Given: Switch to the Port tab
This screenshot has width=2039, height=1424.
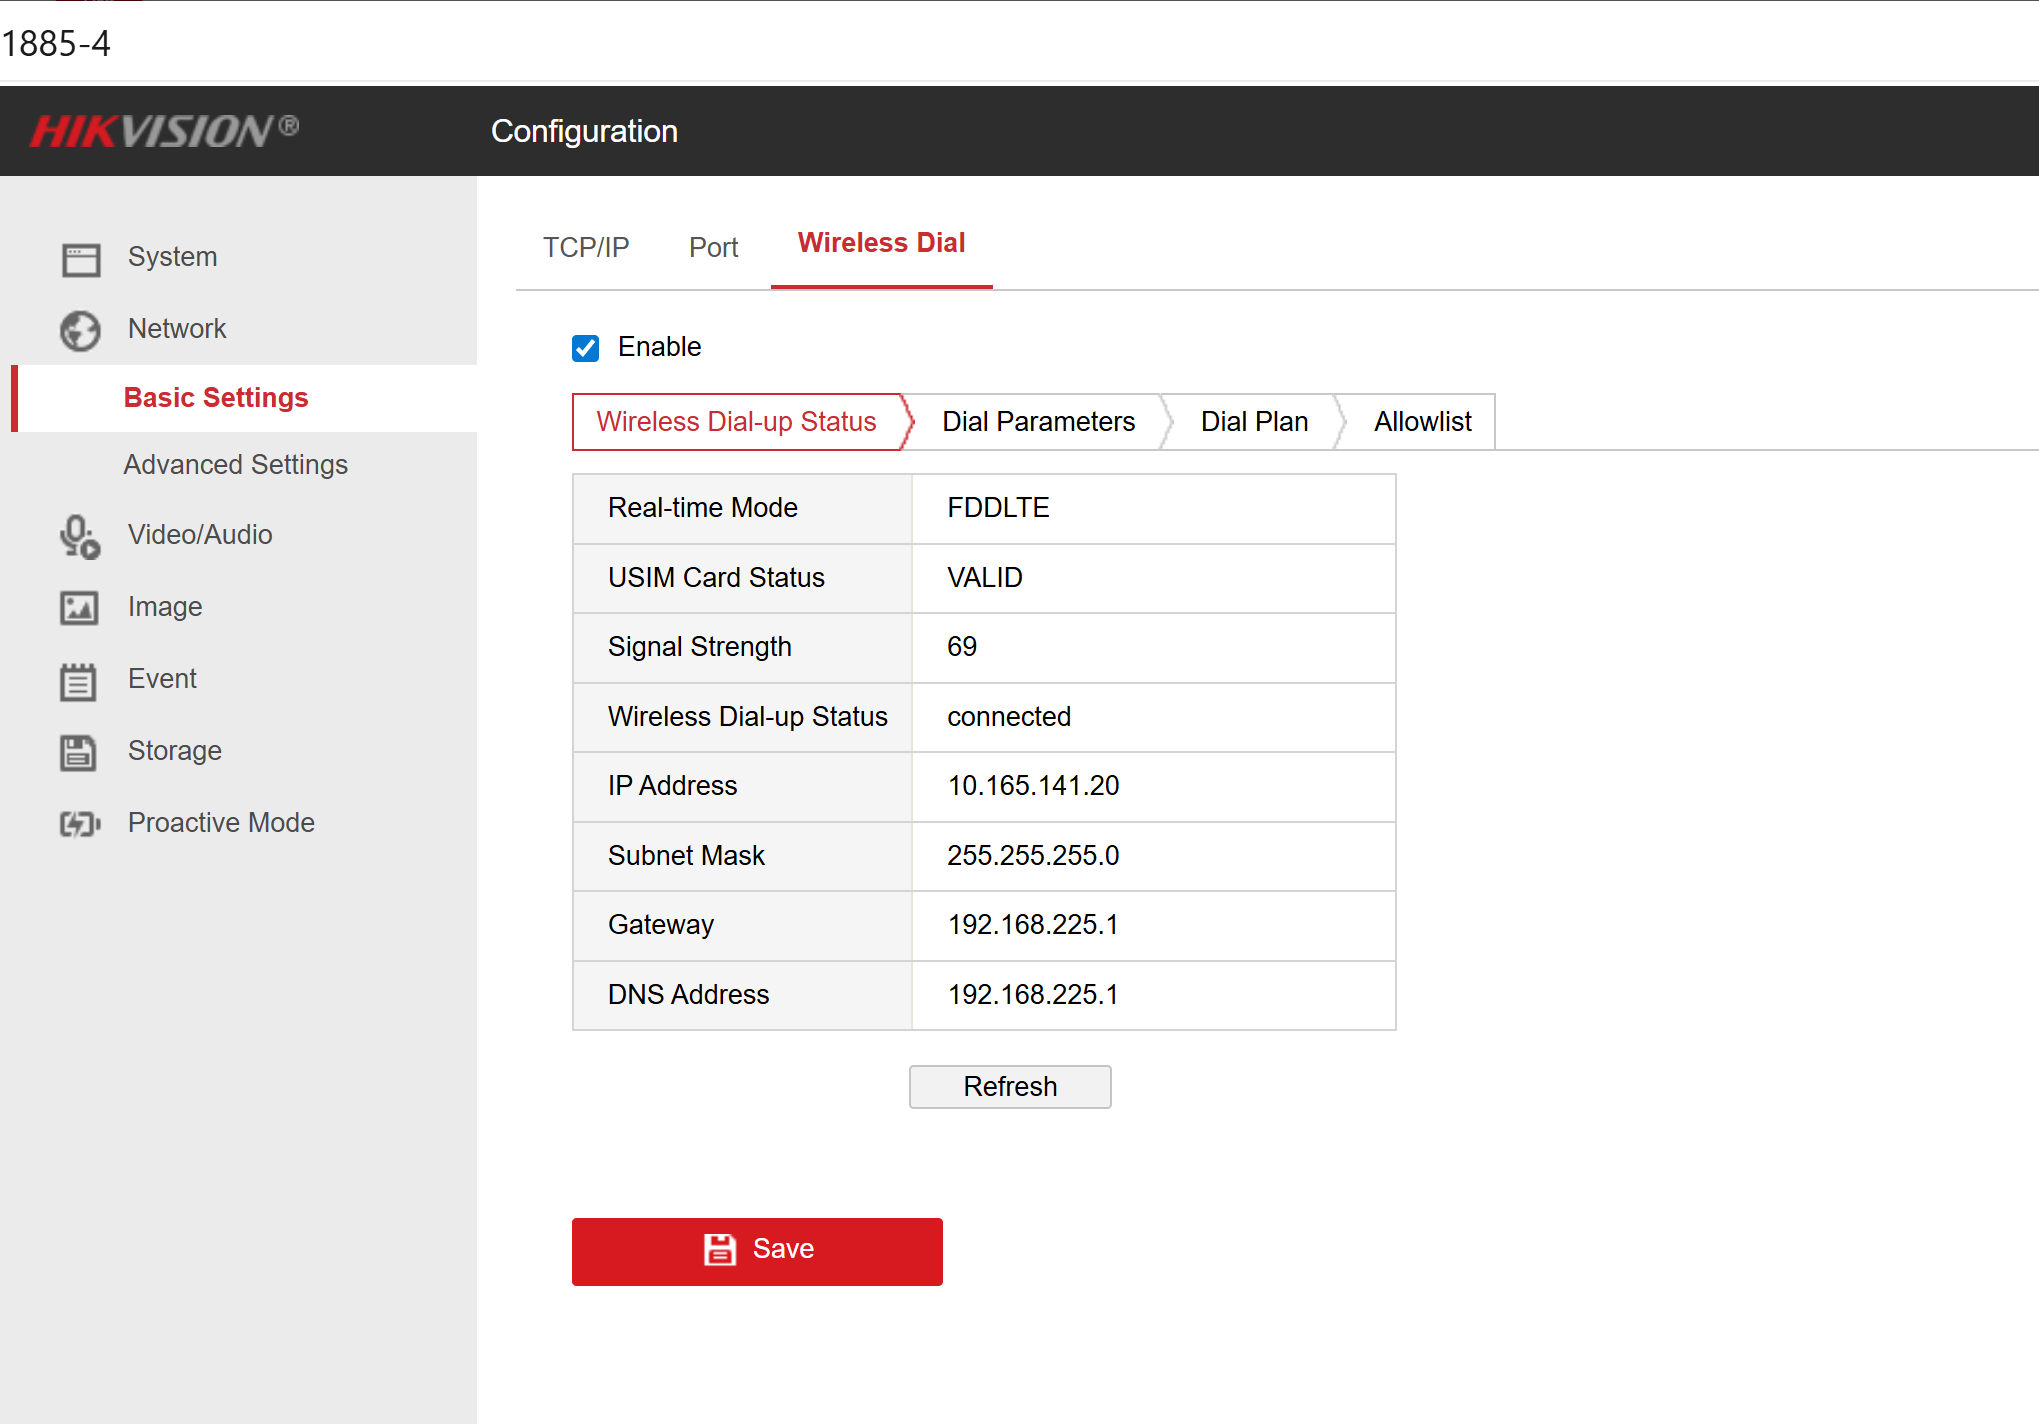Looking at the screenshot, I should click(x=713, y=247).
